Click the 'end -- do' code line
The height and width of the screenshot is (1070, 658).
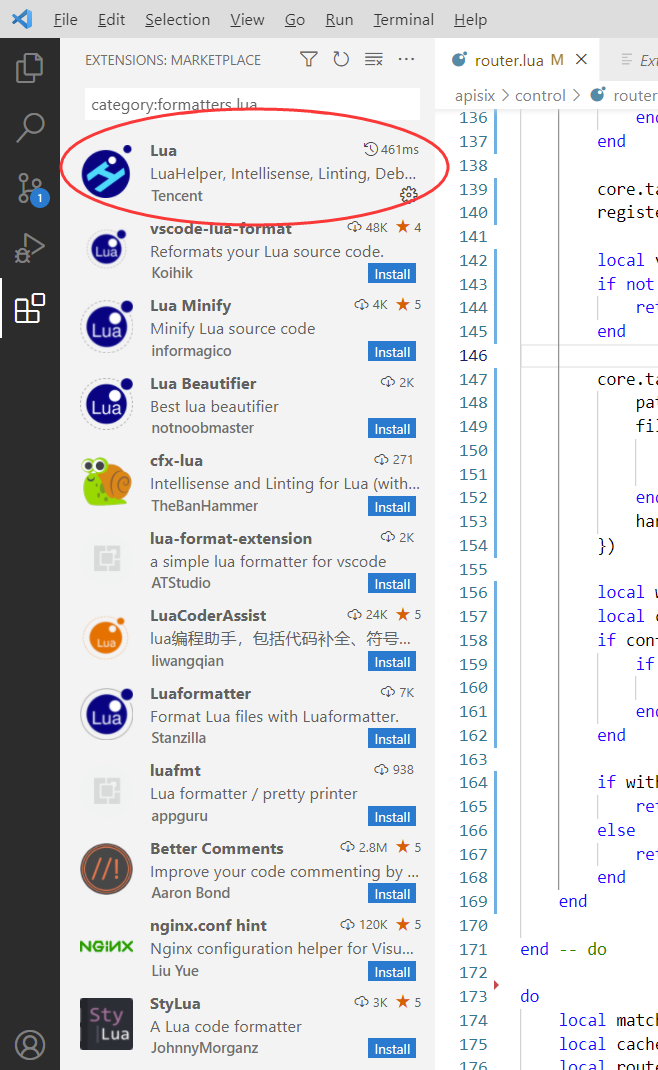pos(563,949)
